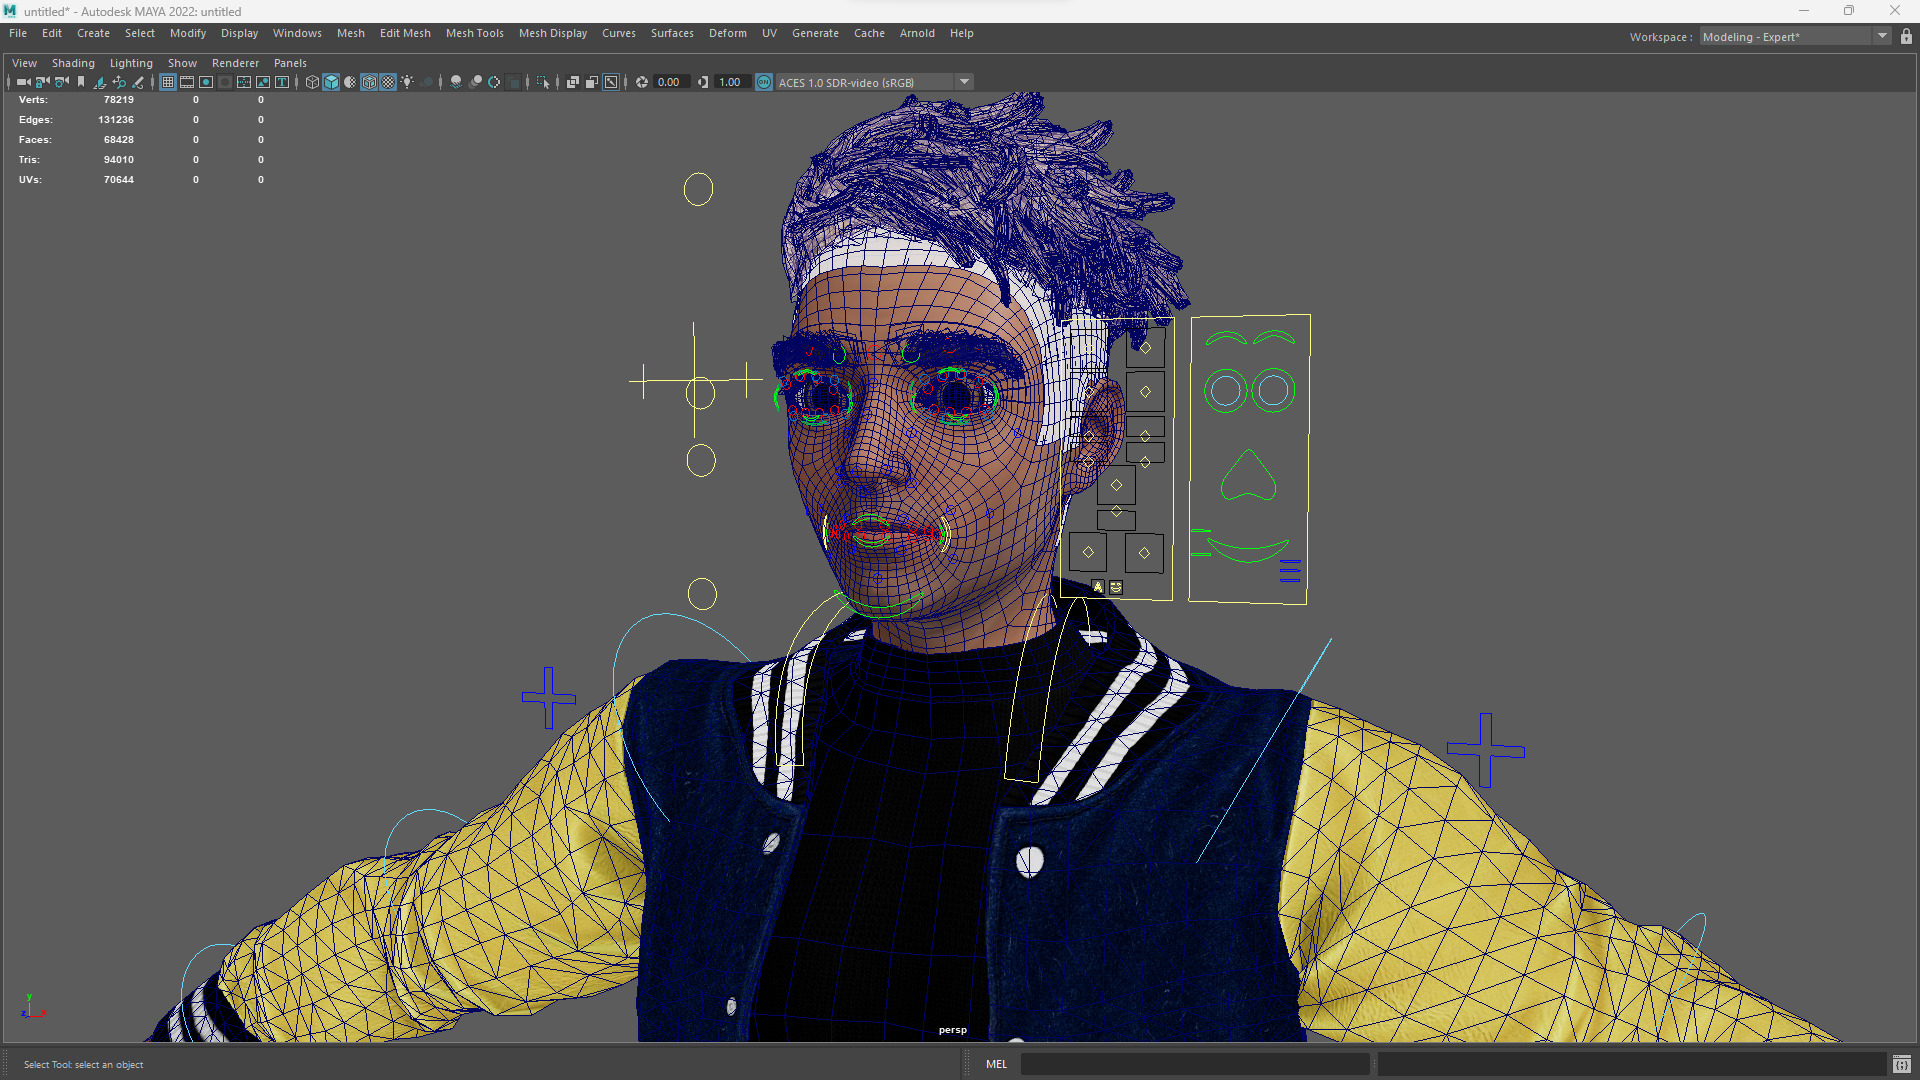Open the Mesh Tools menu

coord(474,33)
